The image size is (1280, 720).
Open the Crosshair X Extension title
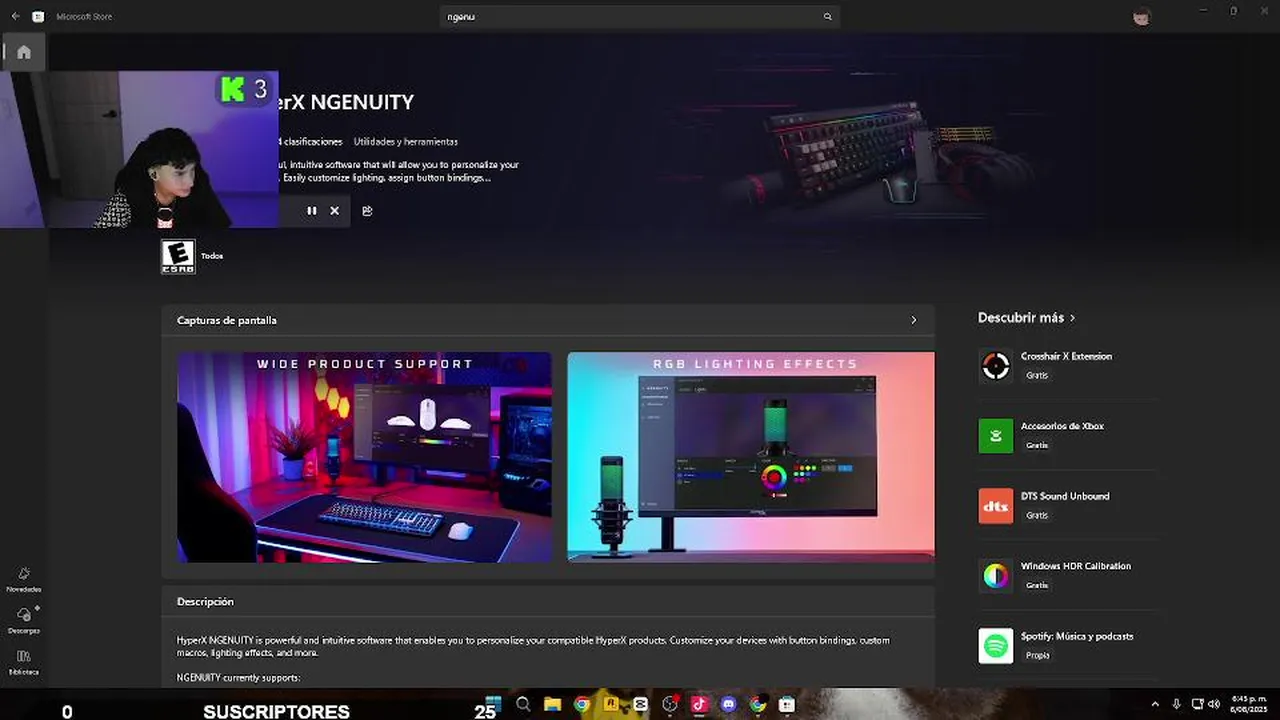click(1066, 356)
